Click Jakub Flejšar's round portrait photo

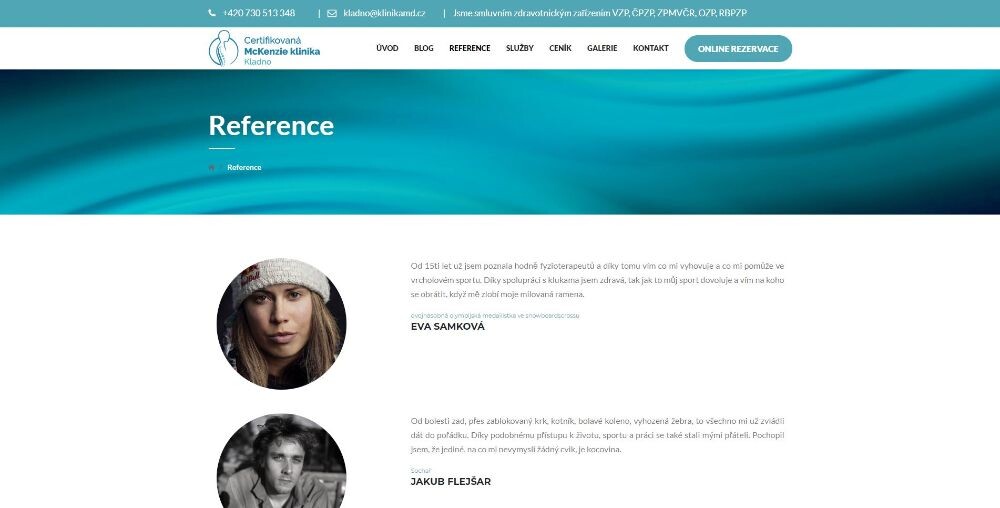point(281,461)
